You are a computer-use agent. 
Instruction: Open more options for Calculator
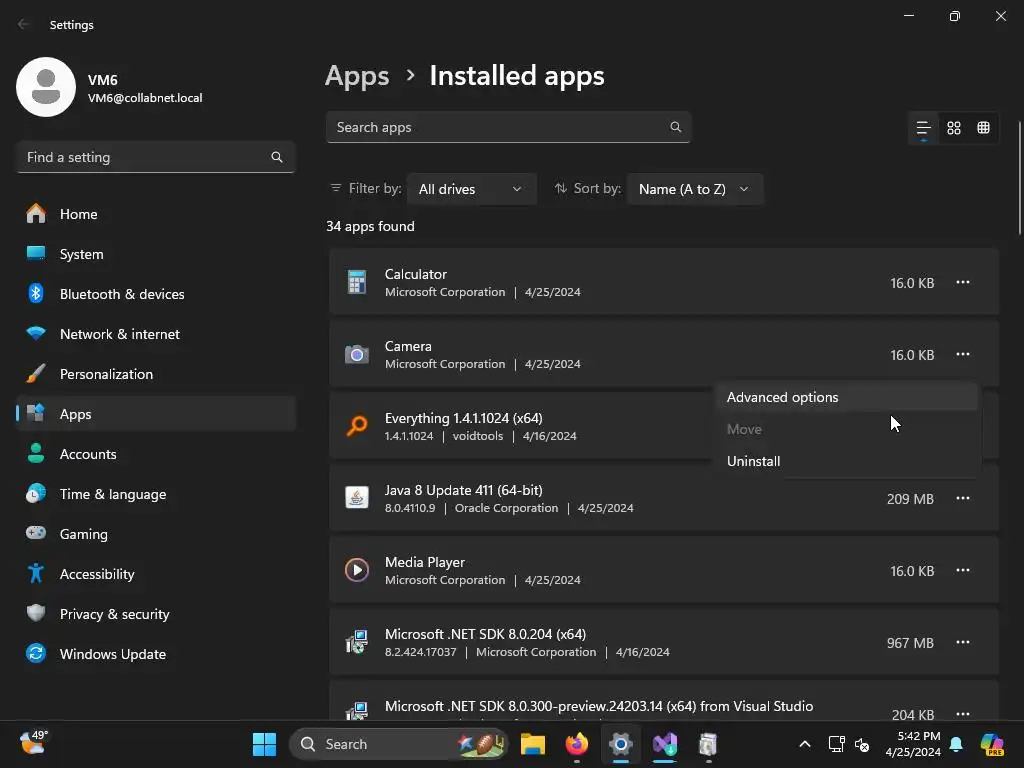click(963, 282)
